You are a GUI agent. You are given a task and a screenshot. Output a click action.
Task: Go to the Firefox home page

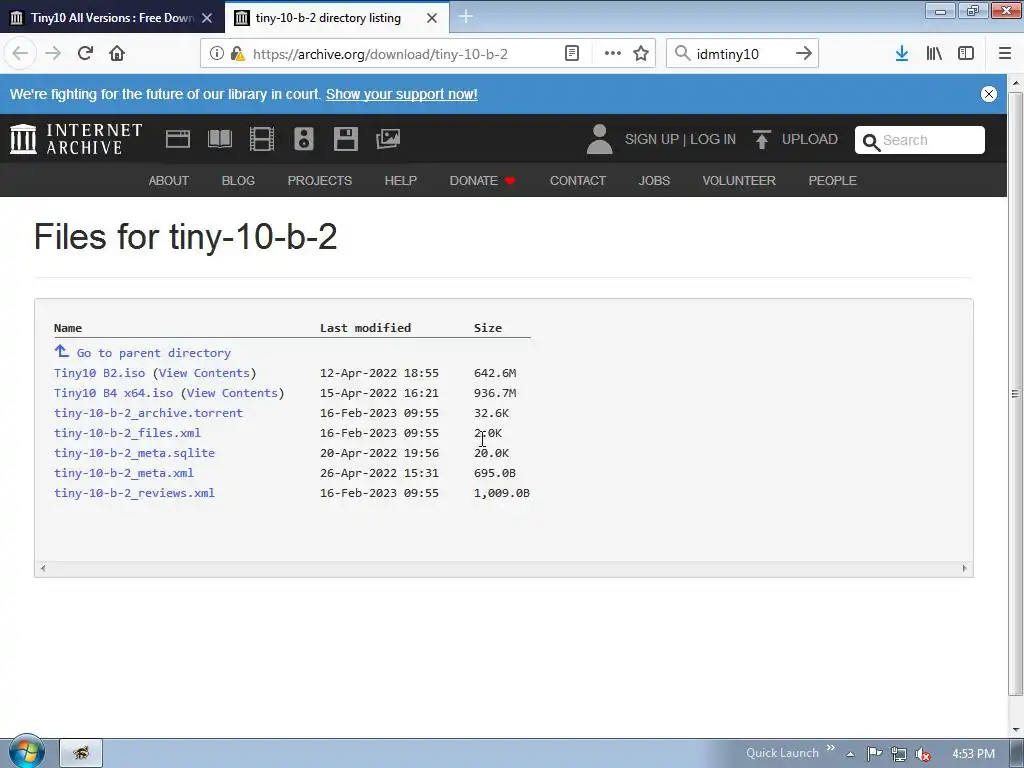tap(117, 54)
